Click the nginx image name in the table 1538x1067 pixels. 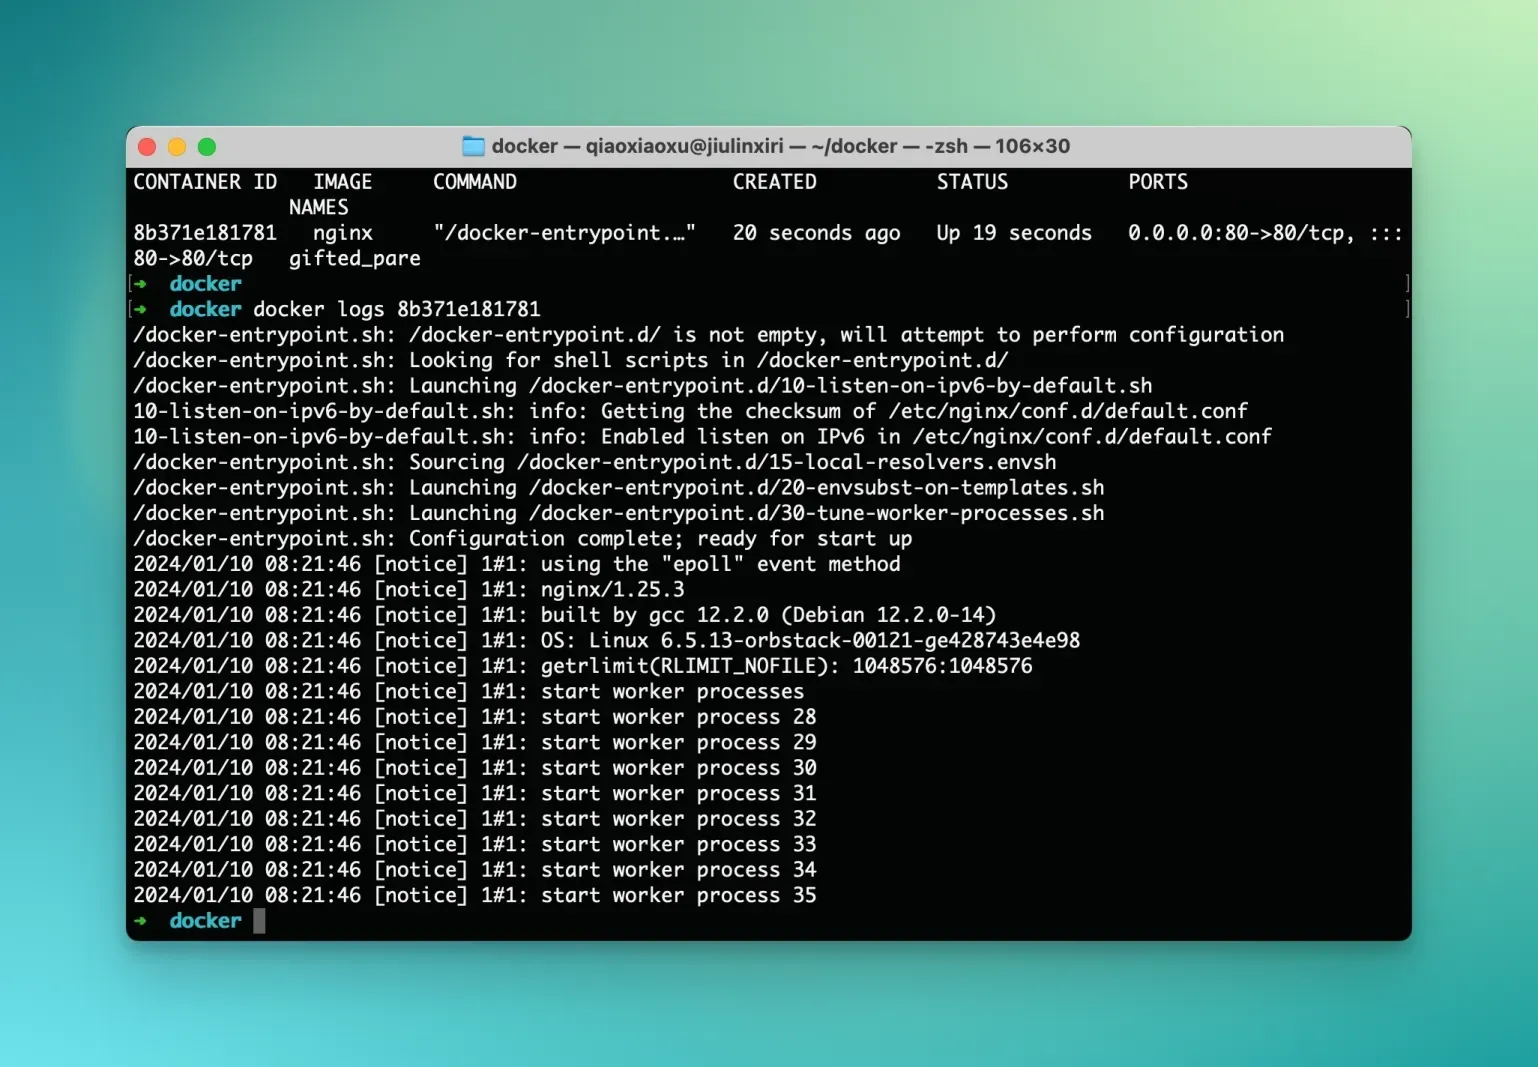point(342,232)
